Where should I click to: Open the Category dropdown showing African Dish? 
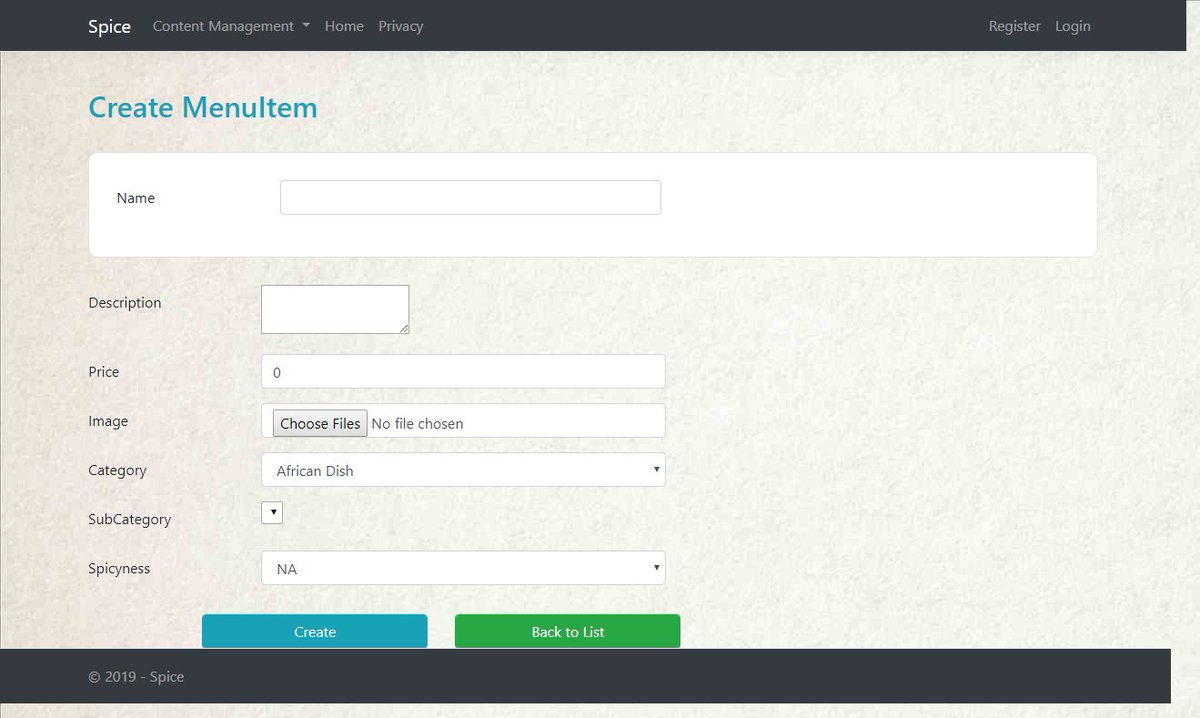463,470
